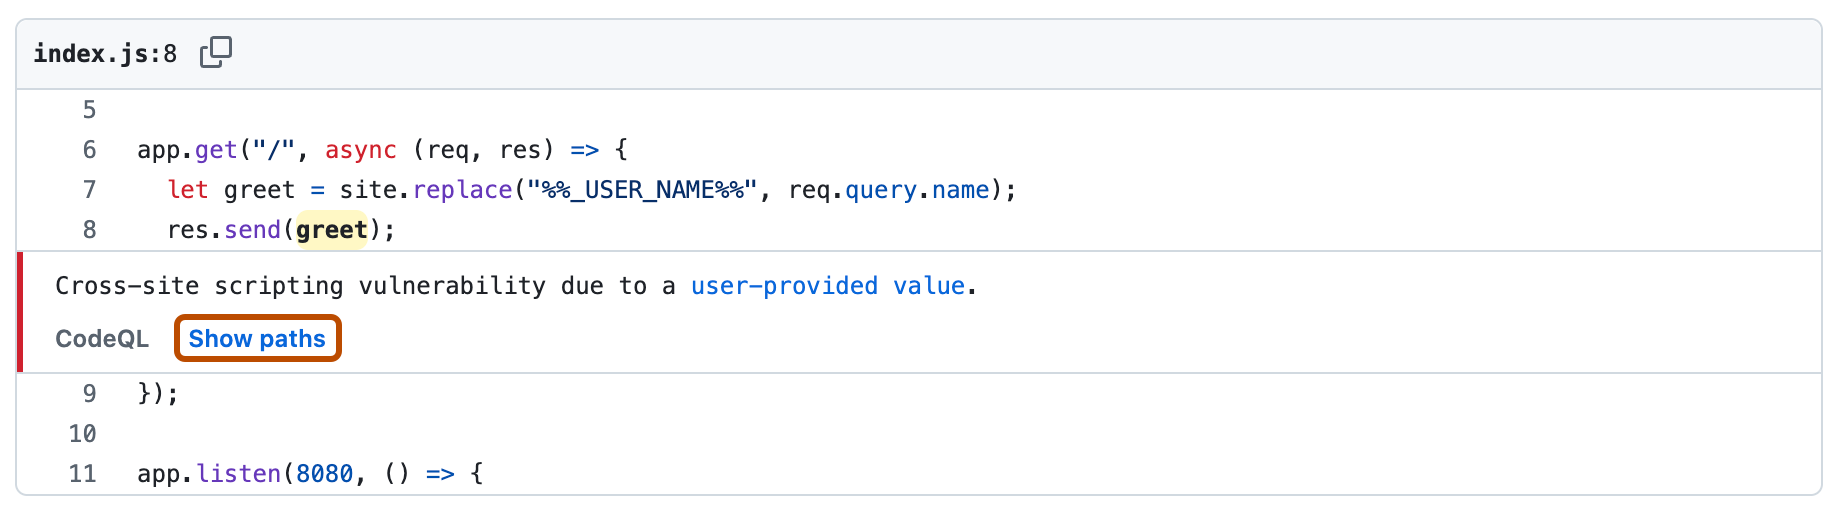Click the listen method on line 11
Viewport: 1840px width, 512px height.
coord(238,474)
